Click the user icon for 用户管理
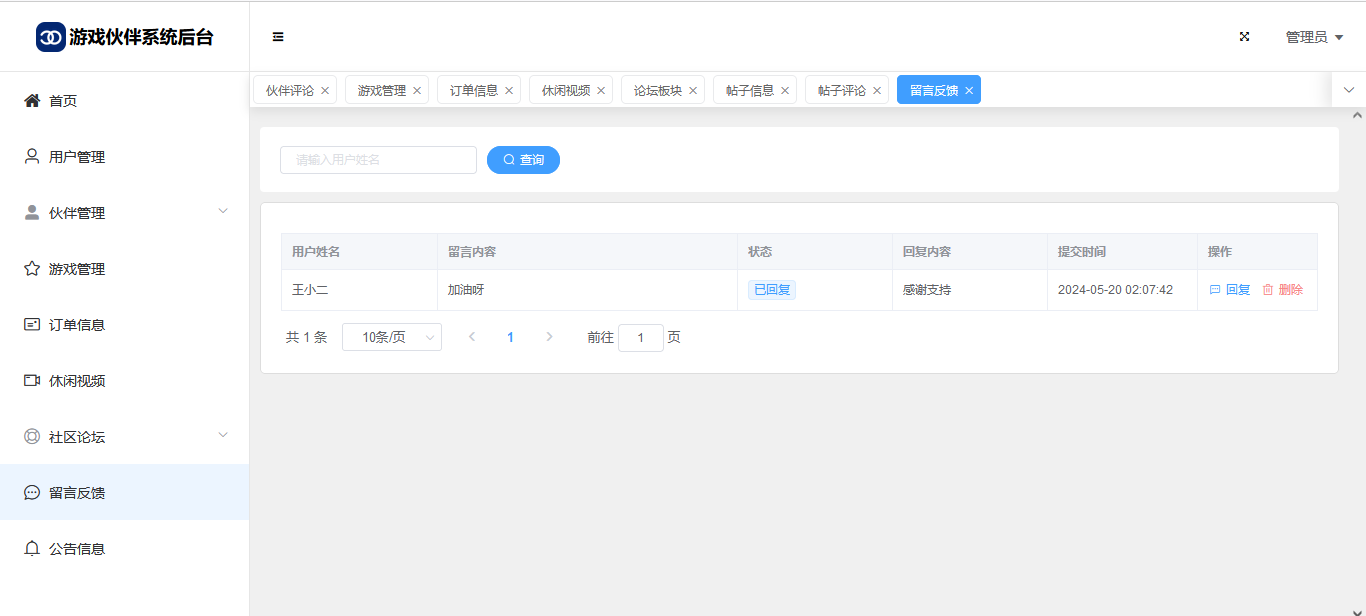The width and height of the screenshot is (1366, 616). tap(32, 157)
